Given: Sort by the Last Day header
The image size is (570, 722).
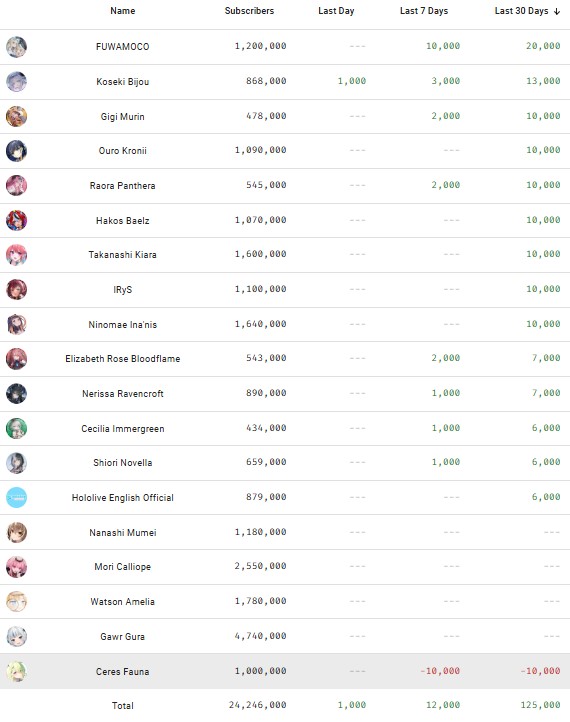Looking at the screenshot, I should (x=336, y=11).
